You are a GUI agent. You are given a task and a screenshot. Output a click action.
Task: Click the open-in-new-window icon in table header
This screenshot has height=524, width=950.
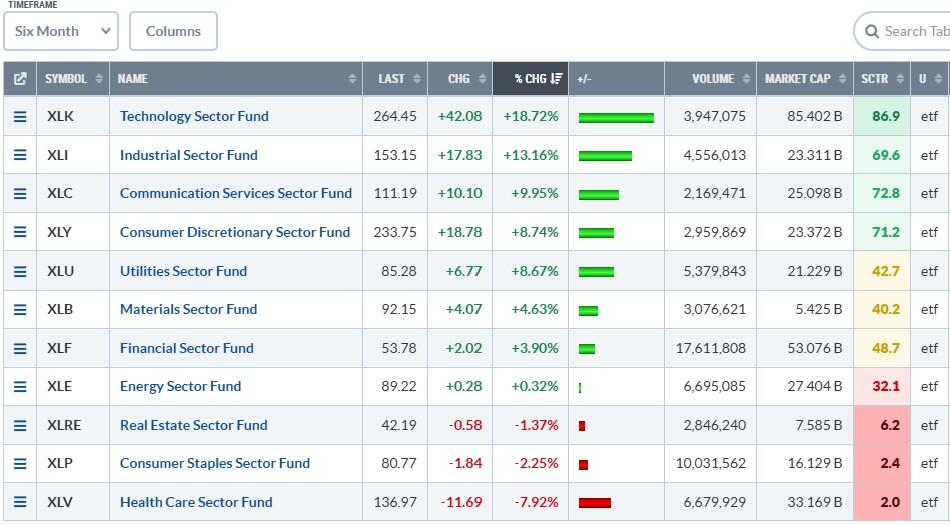point(19,79)
